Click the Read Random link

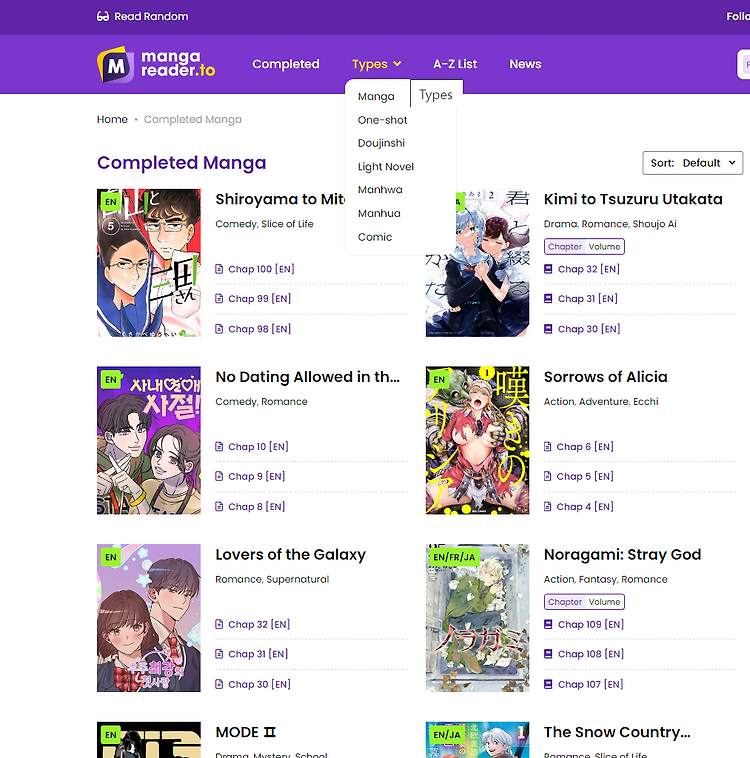143,16
